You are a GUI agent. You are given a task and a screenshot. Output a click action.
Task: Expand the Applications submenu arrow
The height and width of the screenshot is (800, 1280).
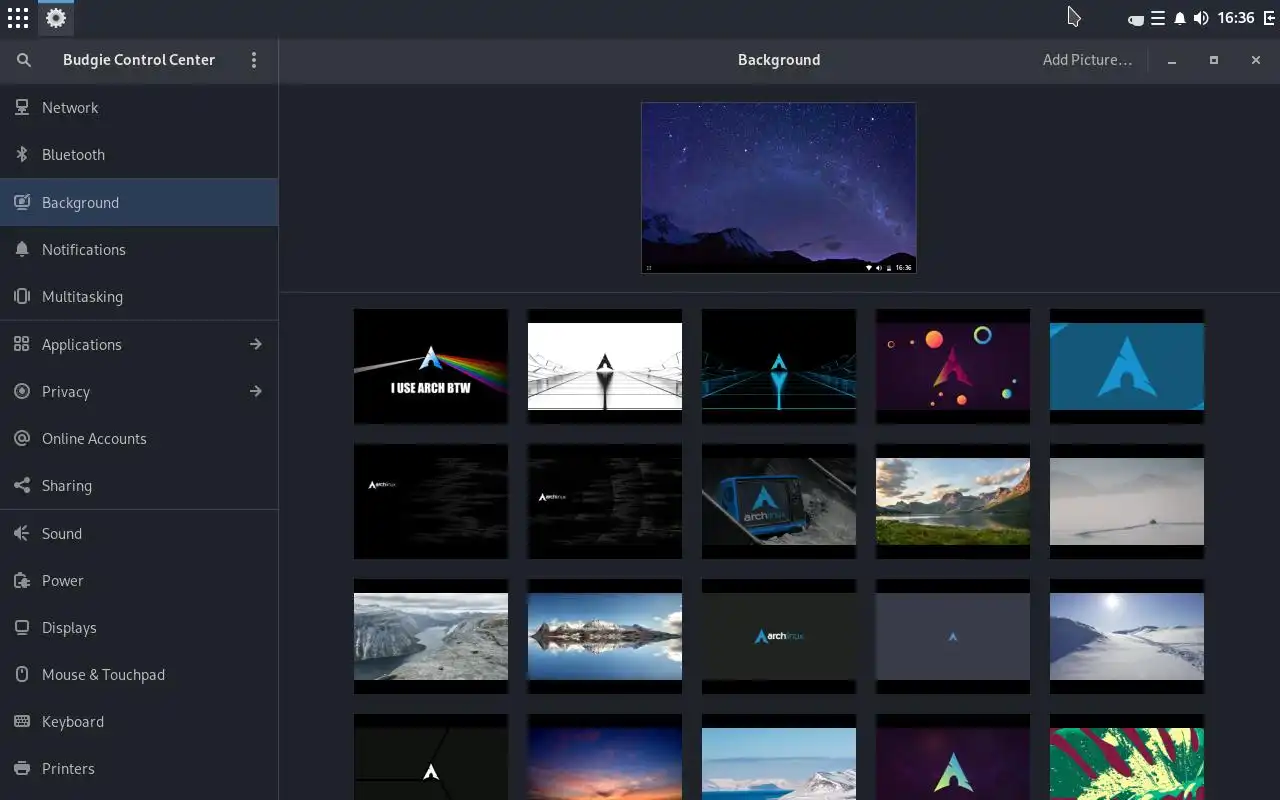(256, 344)
